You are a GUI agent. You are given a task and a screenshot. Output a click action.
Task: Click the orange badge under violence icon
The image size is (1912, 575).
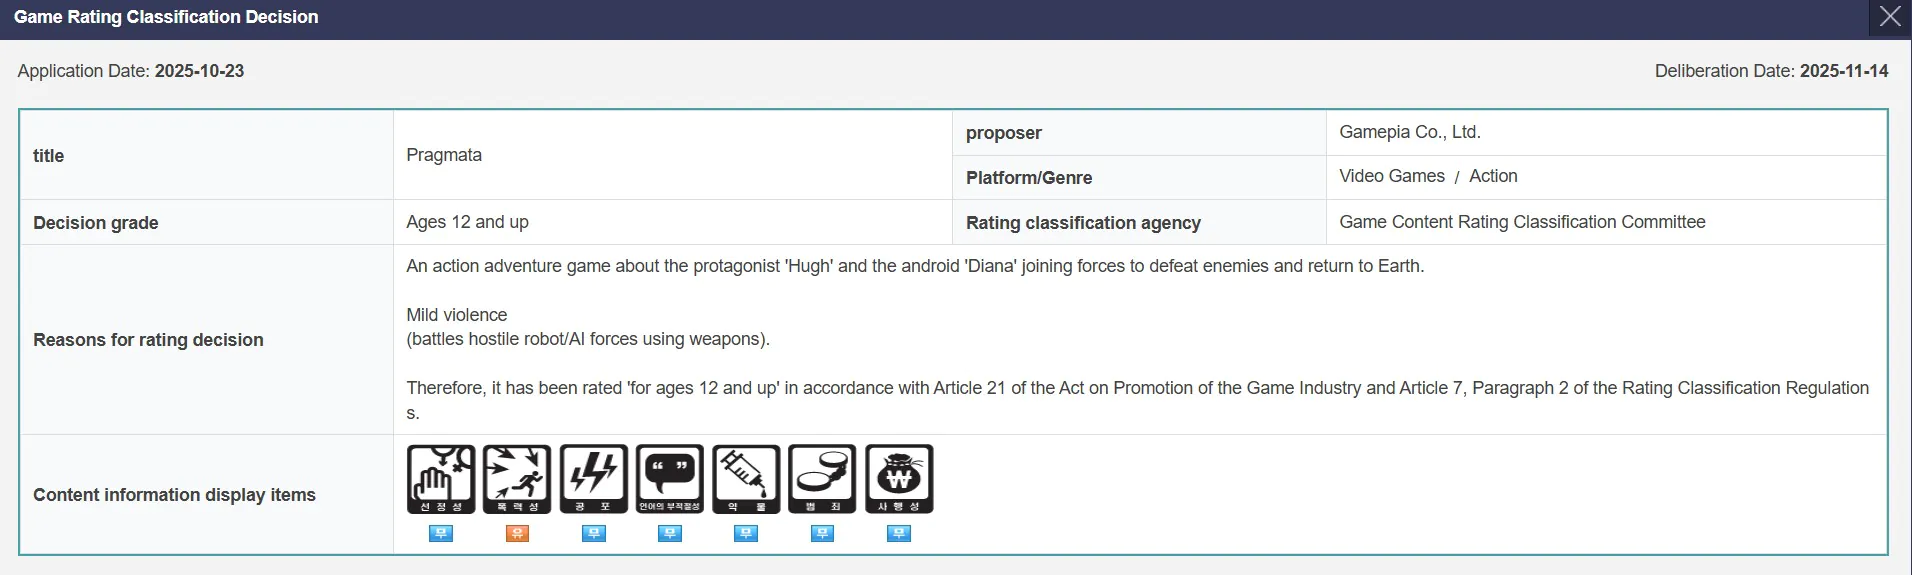[517, 534]
